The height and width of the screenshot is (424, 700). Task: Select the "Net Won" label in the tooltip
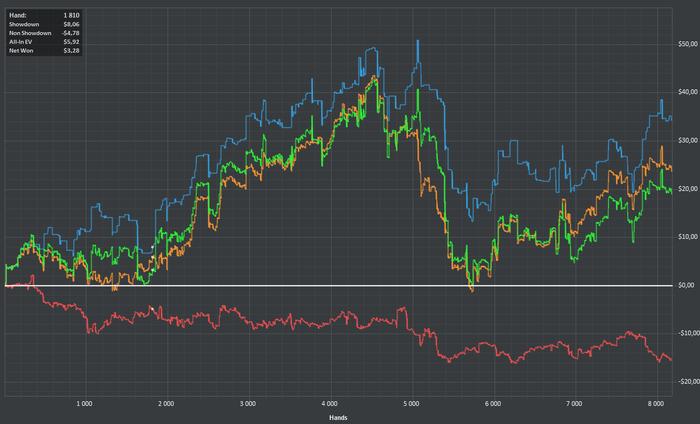[21, 51]
